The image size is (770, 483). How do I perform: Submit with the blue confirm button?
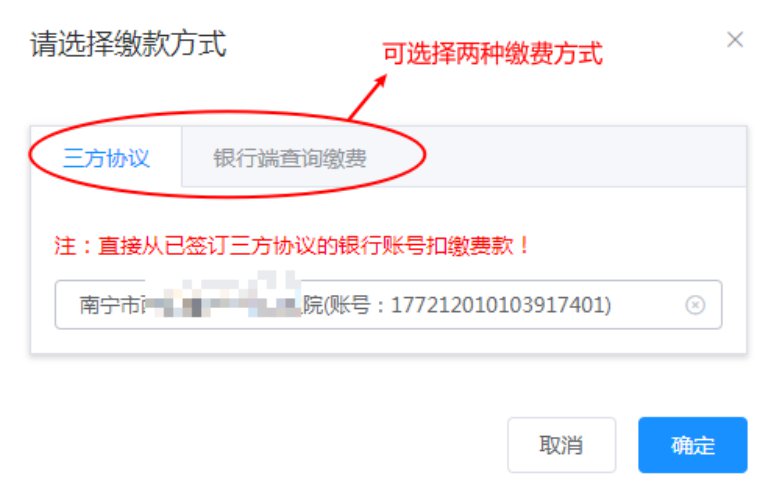692,445
